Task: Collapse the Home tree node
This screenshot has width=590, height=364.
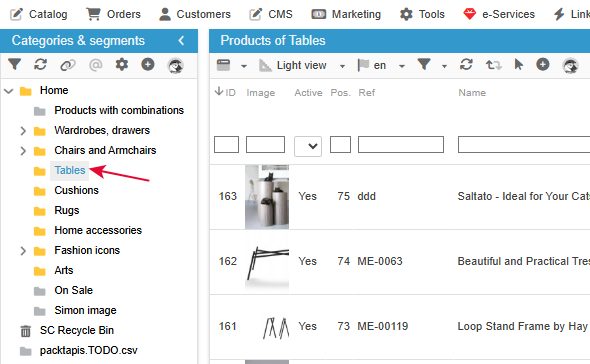Action: pos(9,91)
